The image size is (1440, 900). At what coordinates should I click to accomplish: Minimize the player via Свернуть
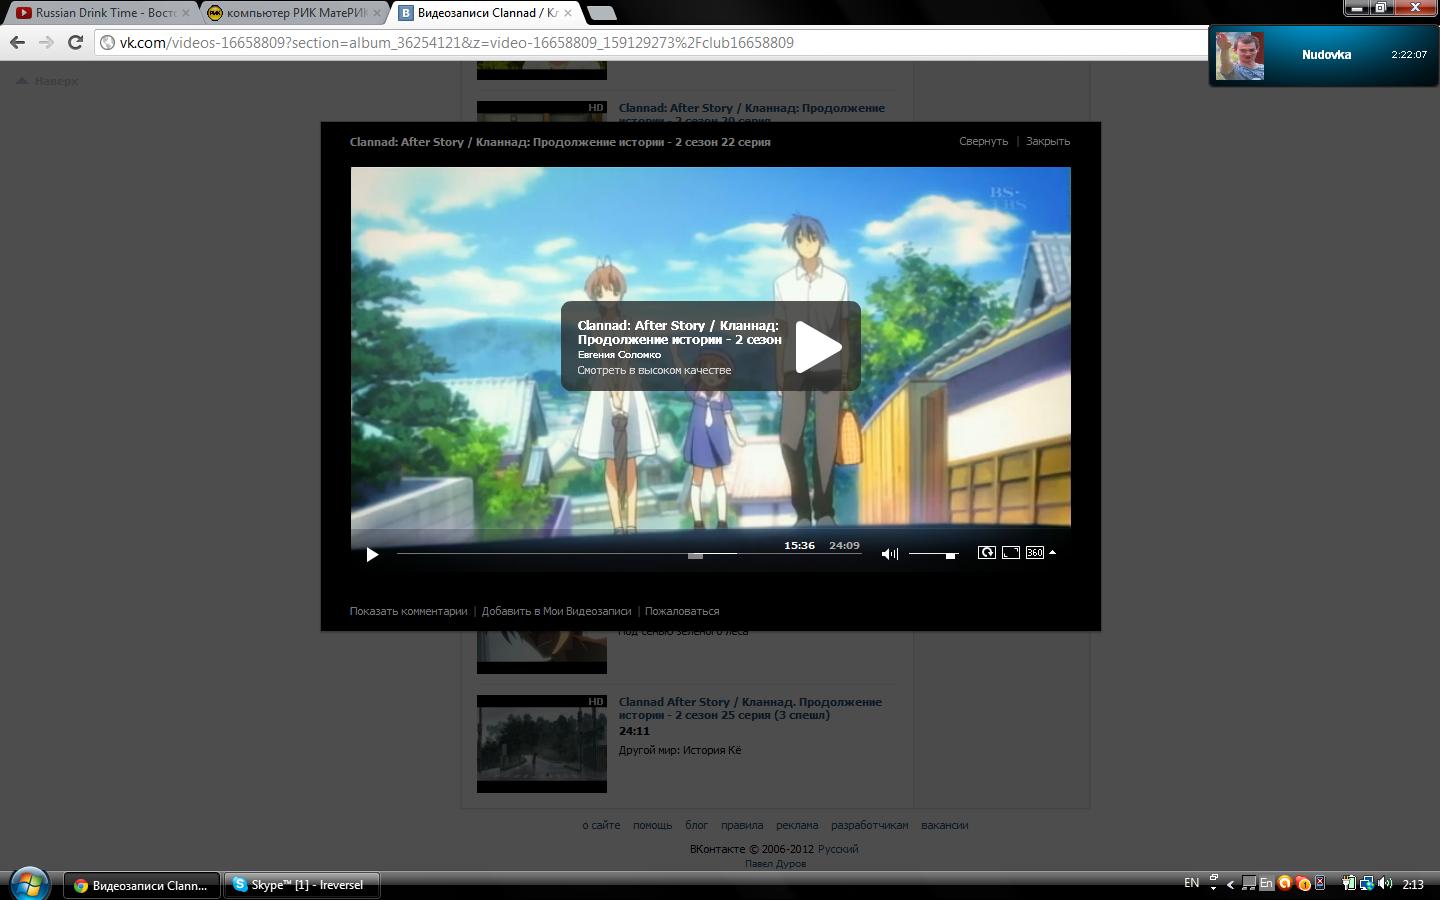pyautogui.click(x=983, y=141)
